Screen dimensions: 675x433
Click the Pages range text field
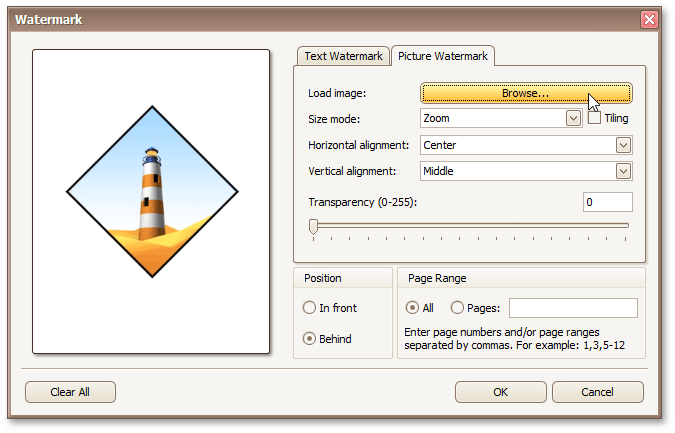(x=573, y=308)
